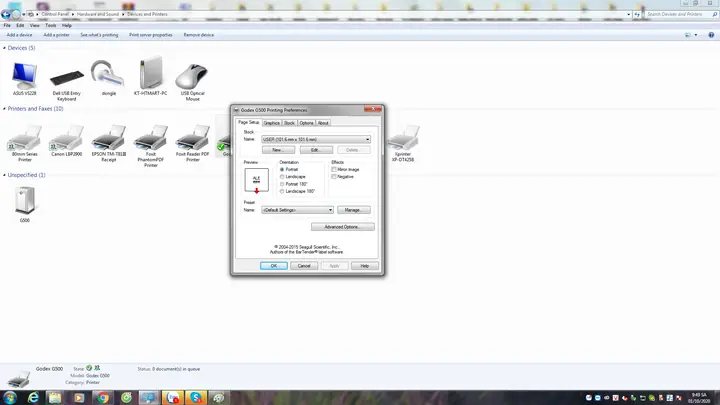Open the File menu
The height and width of the screenshot is (405, 720).
click(7, 25)
